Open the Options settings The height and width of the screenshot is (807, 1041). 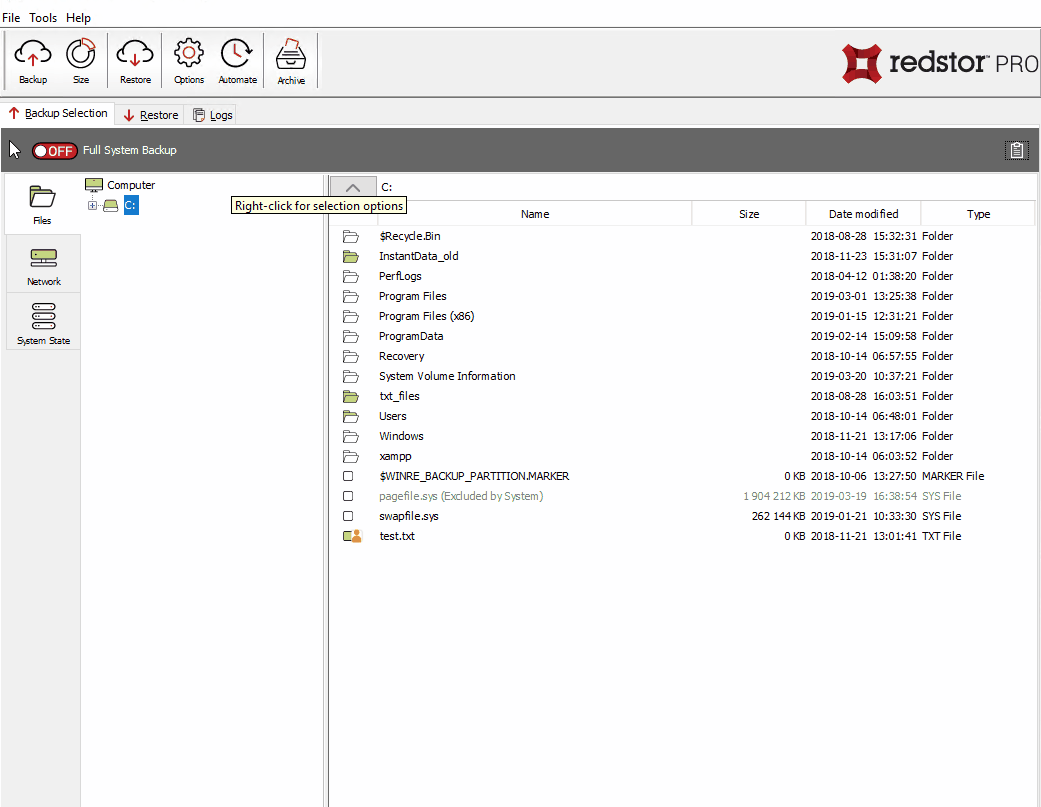coord(188,60)
